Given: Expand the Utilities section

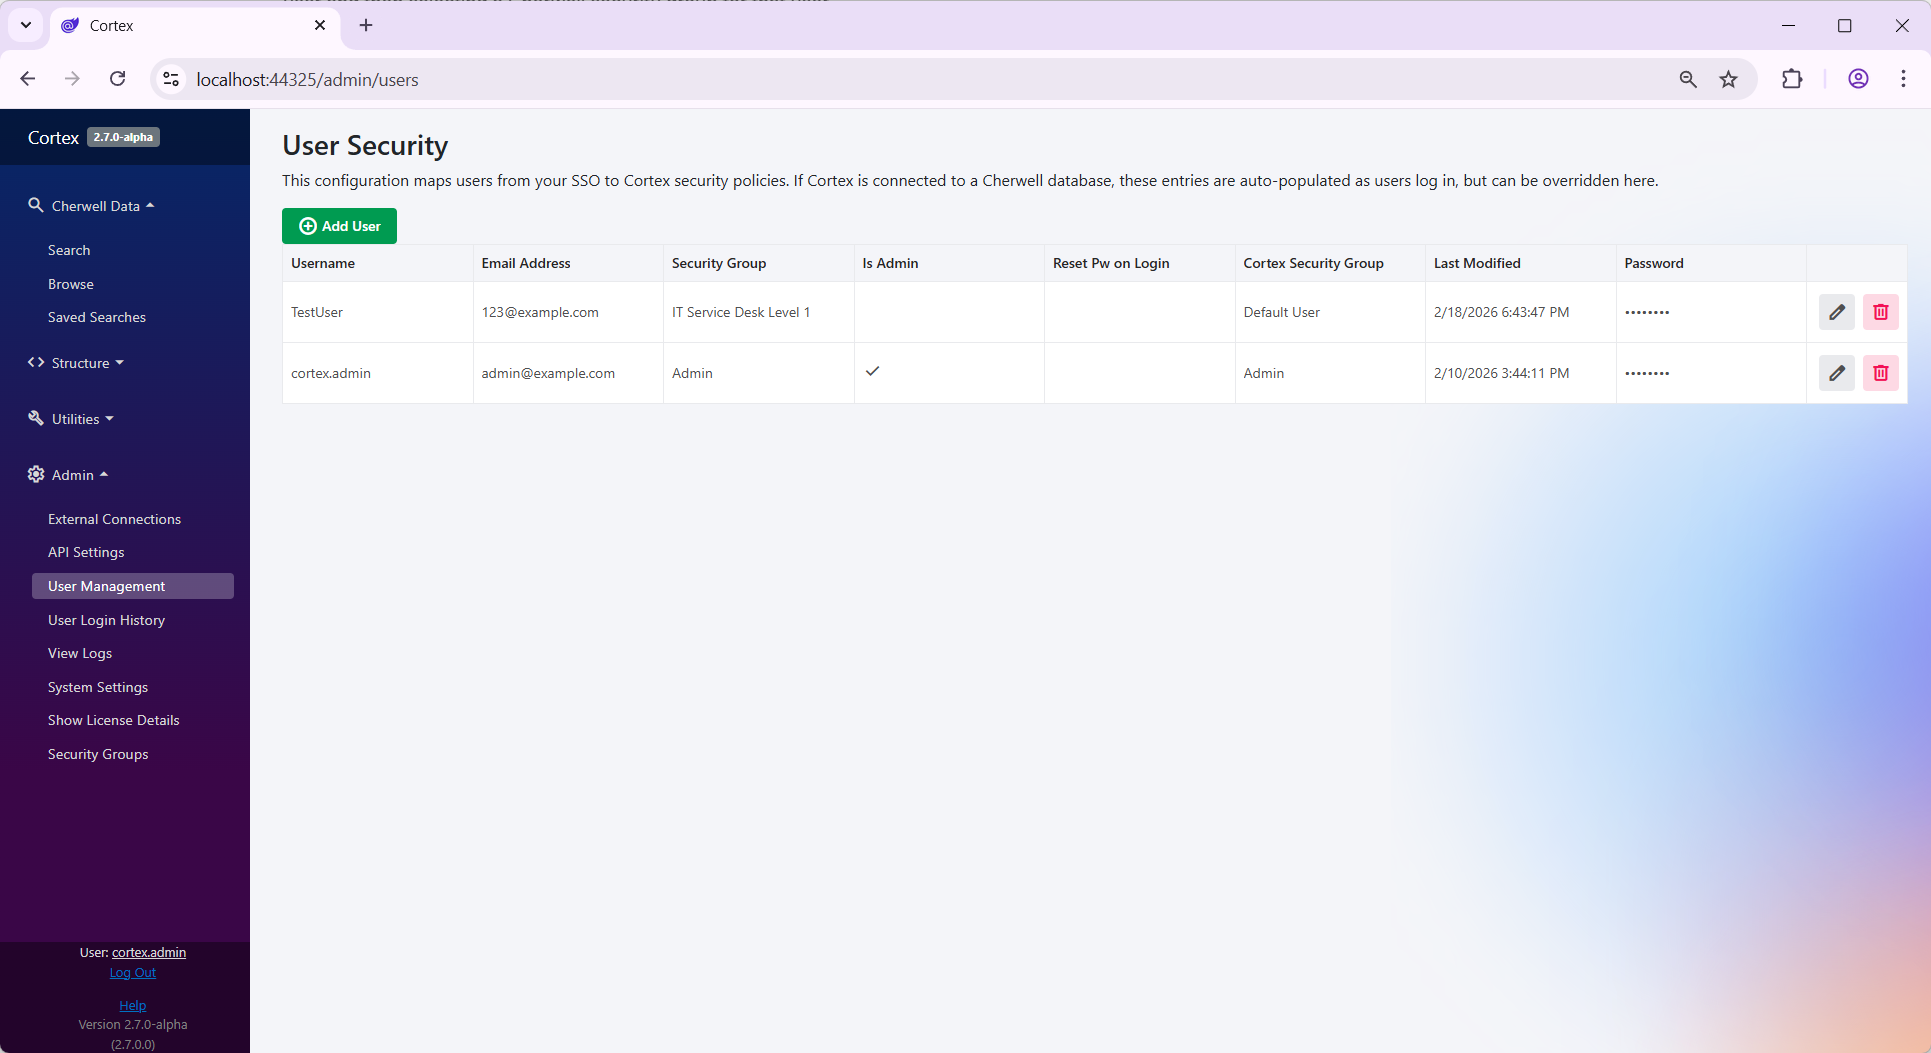Looking at the screenshot, I should pyautogui.click(x=76, y=418).
